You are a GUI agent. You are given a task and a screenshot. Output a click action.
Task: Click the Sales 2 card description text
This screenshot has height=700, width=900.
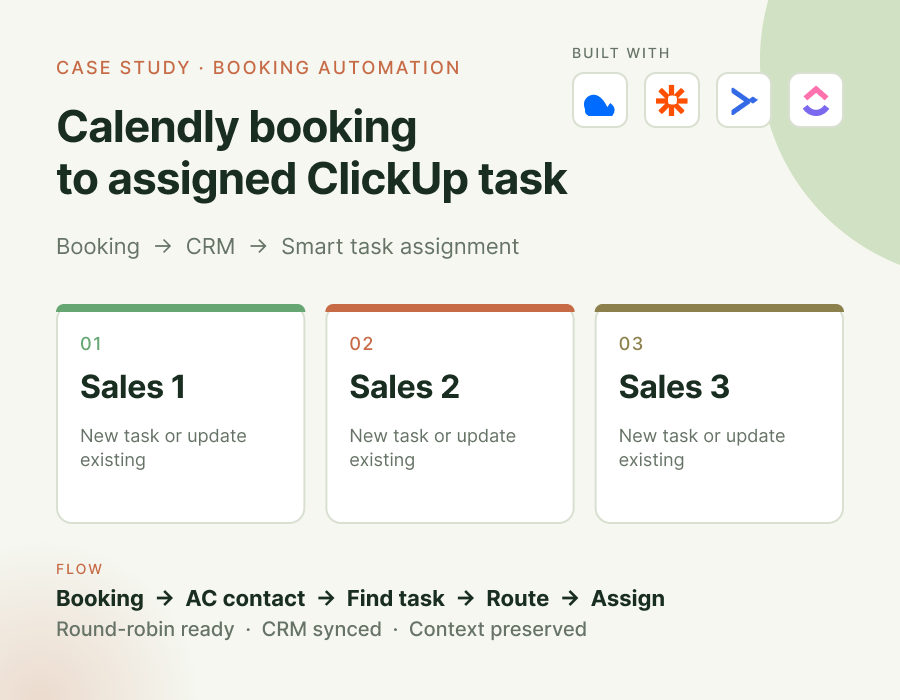pos(433,448)
